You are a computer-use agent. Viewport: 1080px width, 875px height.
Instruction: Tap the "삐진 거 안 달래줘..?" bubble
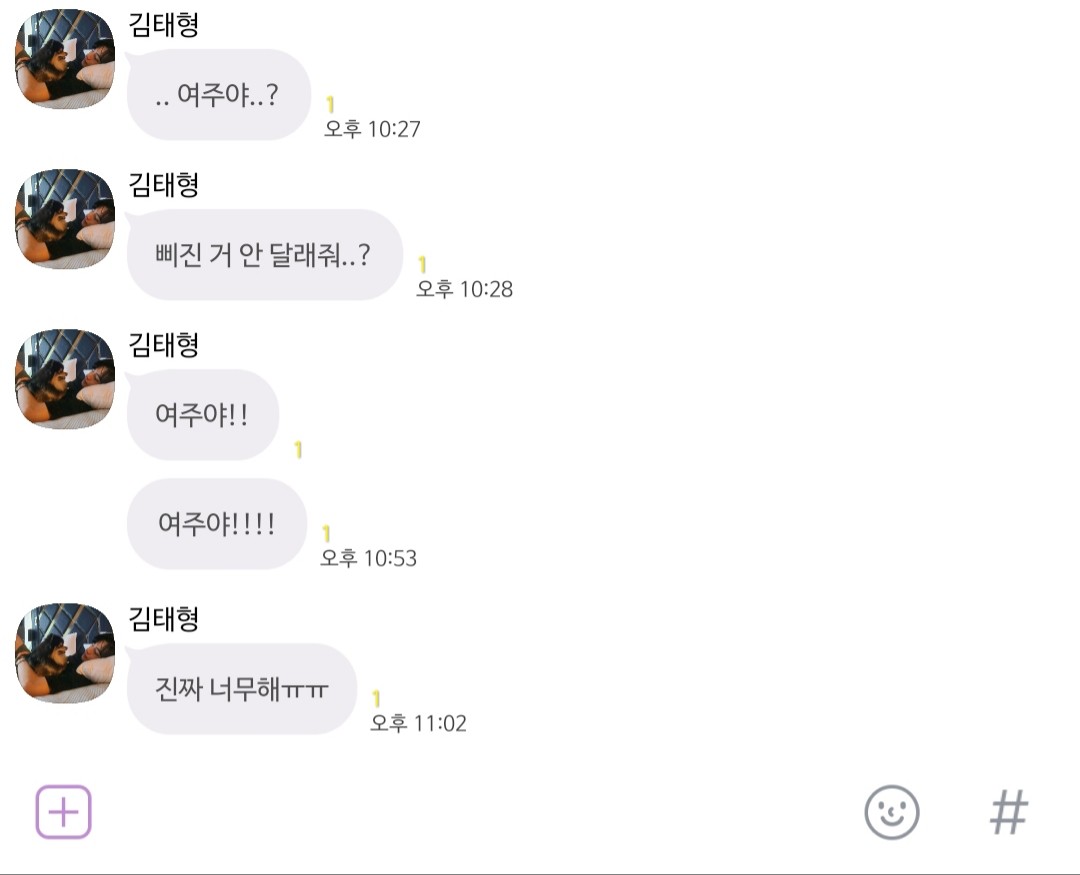pyautogui.click(x=264, y=255)
